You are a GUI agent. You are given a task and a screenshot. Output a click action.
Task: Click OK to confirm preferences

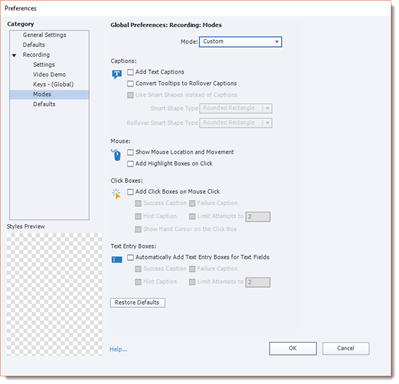click(x=293, y=348)
